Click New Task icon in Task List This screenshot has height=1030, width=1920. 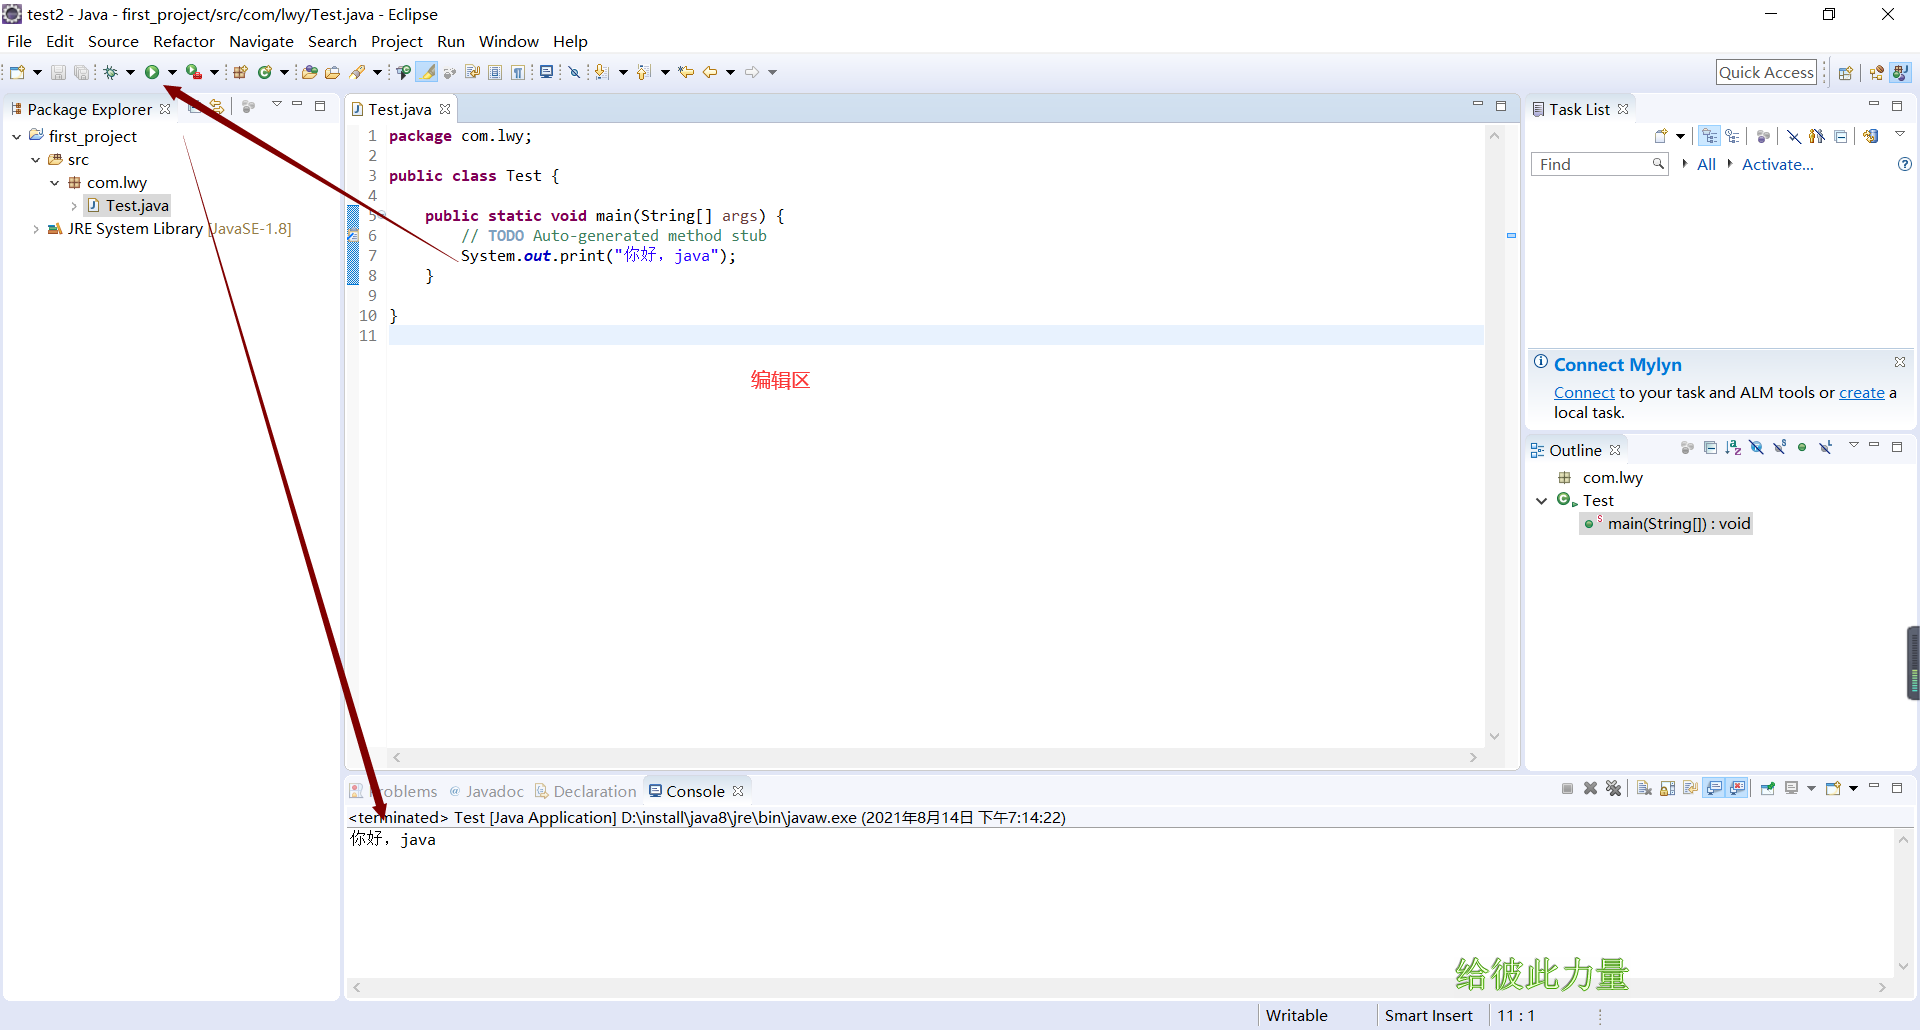pos(1661,137)
